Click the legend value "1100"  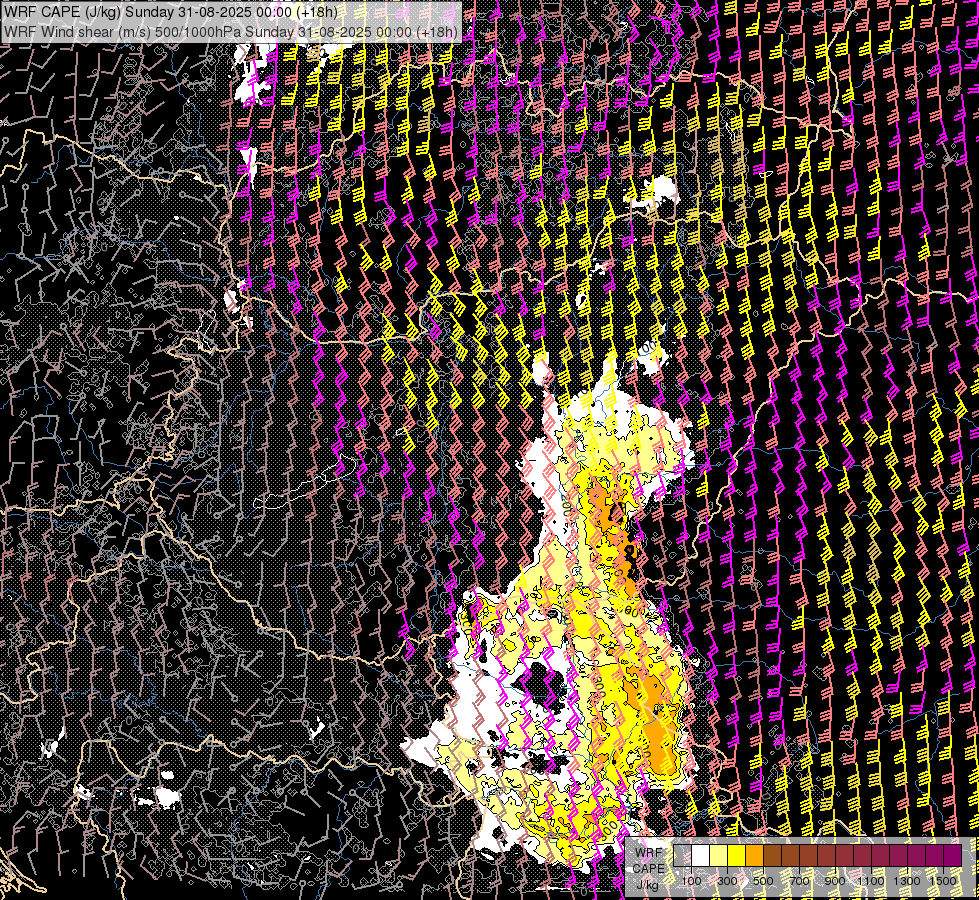[x=870, y=881]
